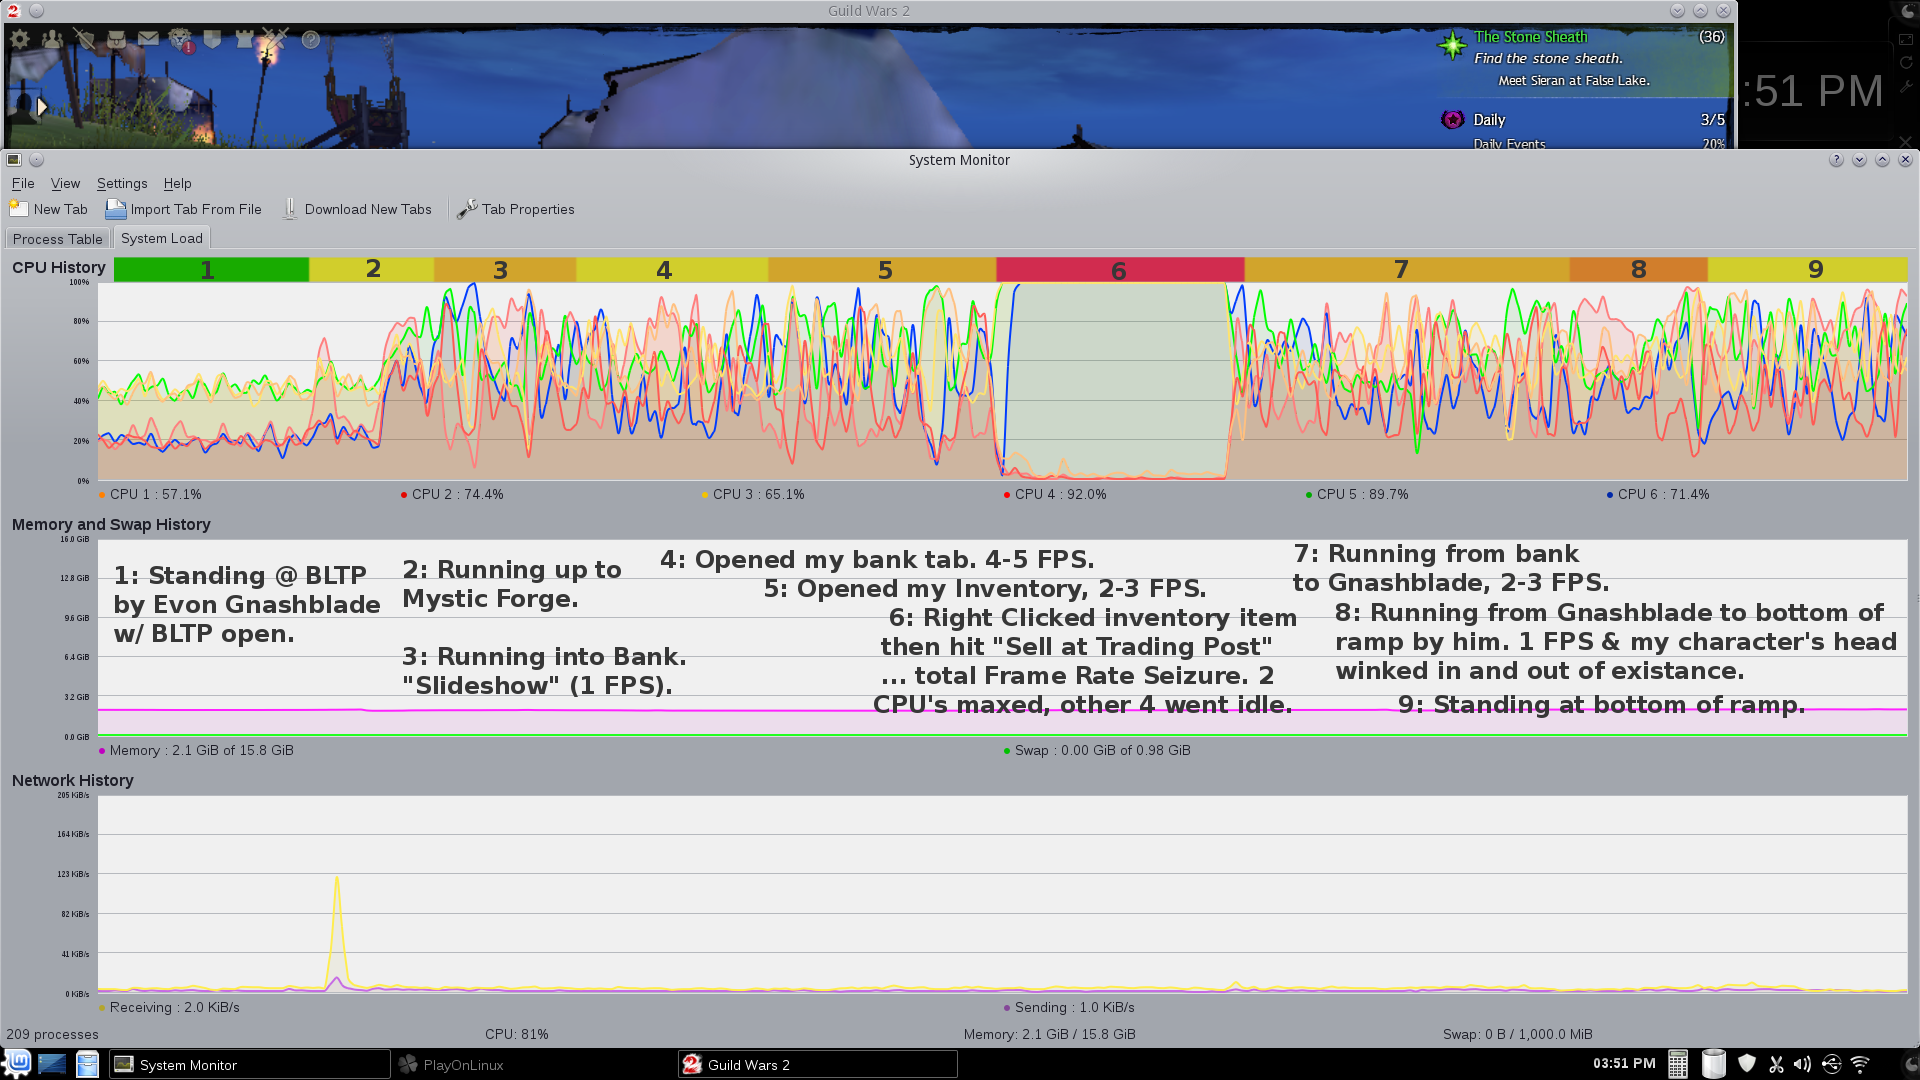
Task: Click the CPU 4 : 92.0% legend entry
Action: (1055, 495)
